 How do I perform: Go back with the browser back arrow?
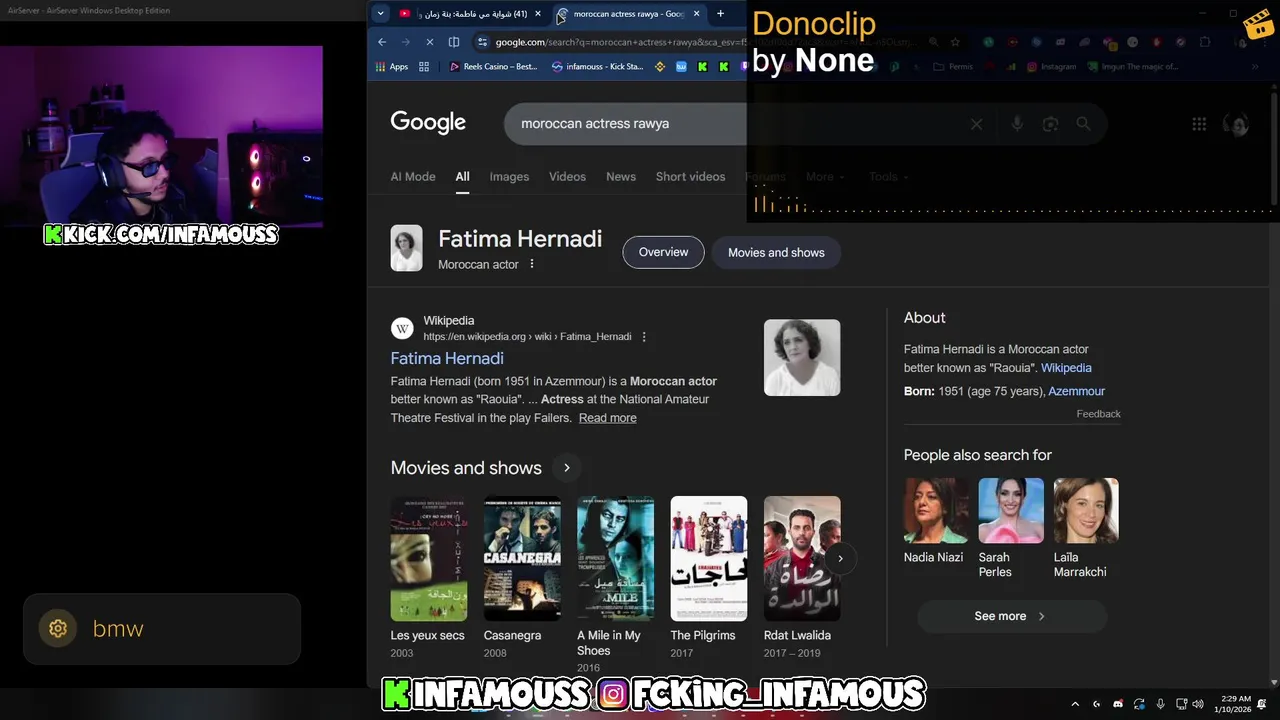click(x=382, y=42)
